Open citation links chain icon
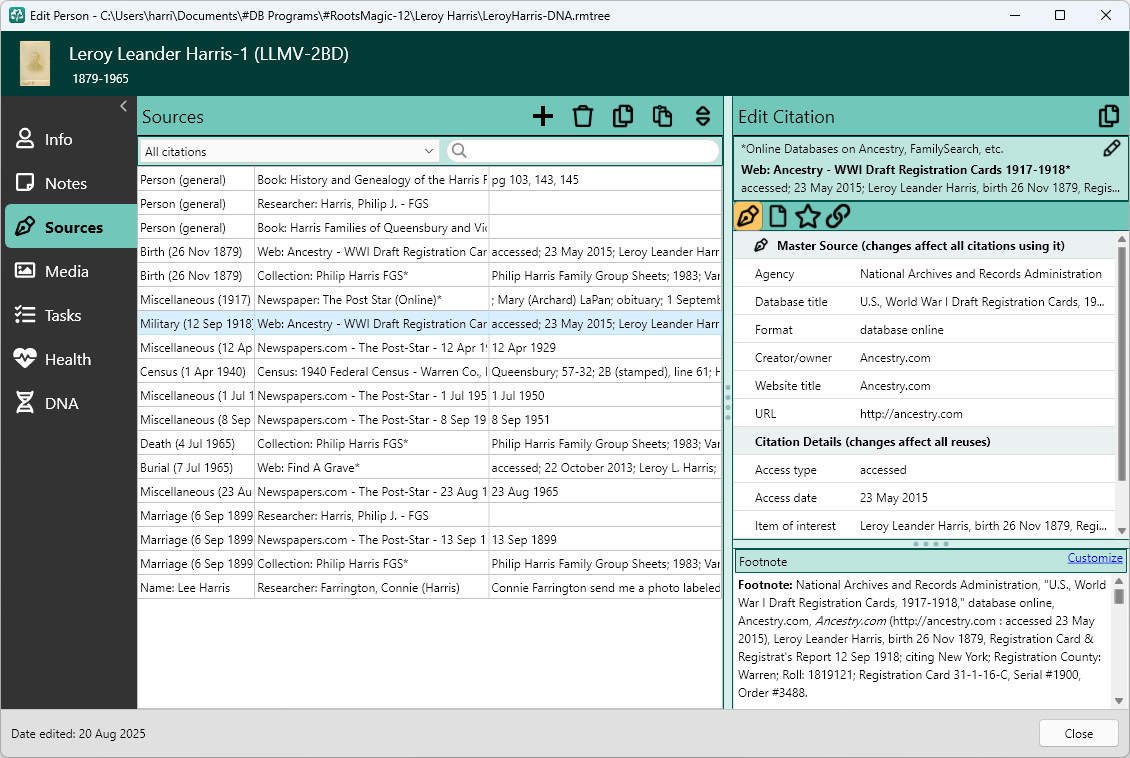Viewport: 1130px width, 758px height. point(837,215)
